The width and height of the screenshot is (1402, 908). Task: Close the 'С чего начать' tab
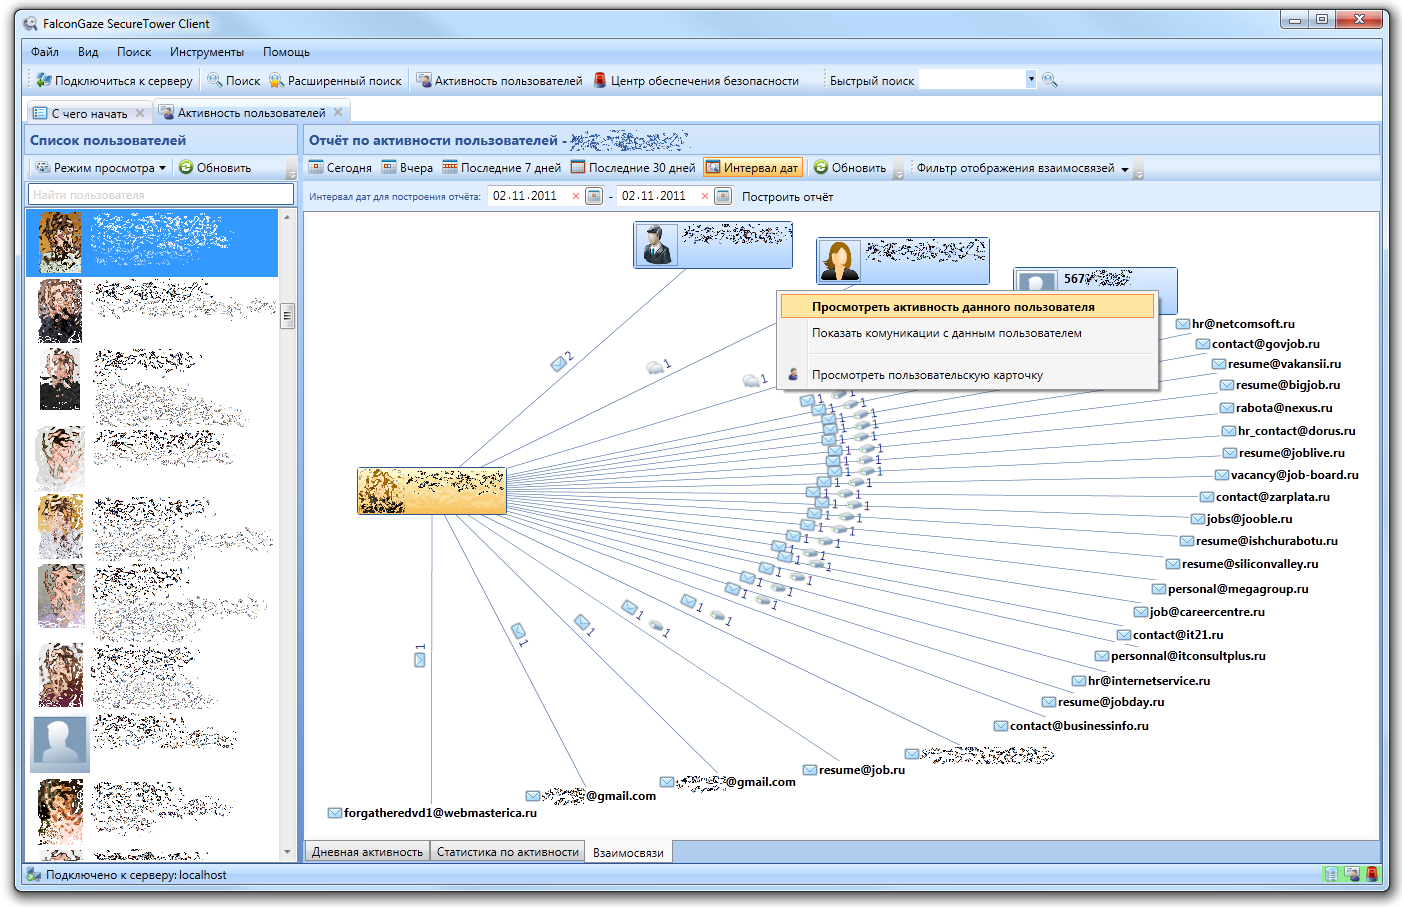pos(140,113)
